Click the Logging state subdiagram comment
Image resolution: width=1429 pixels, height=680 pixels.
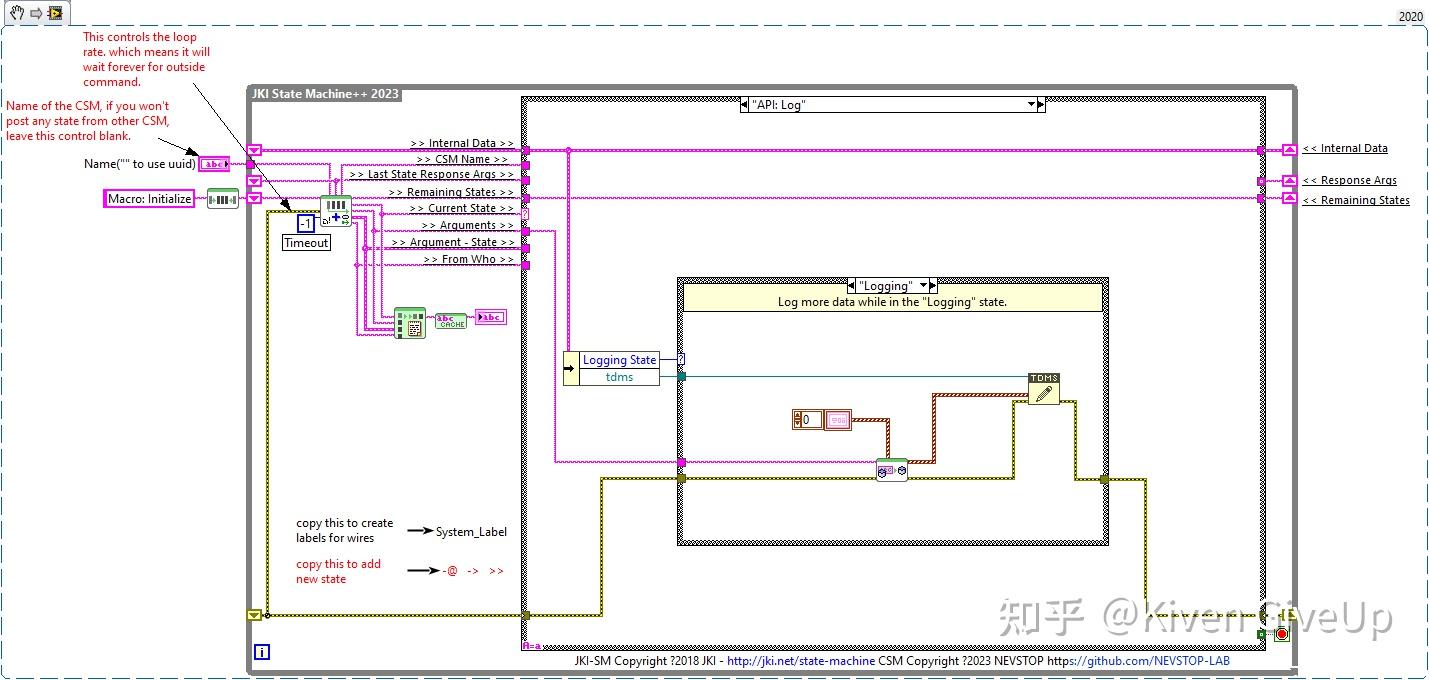point(892,302)
